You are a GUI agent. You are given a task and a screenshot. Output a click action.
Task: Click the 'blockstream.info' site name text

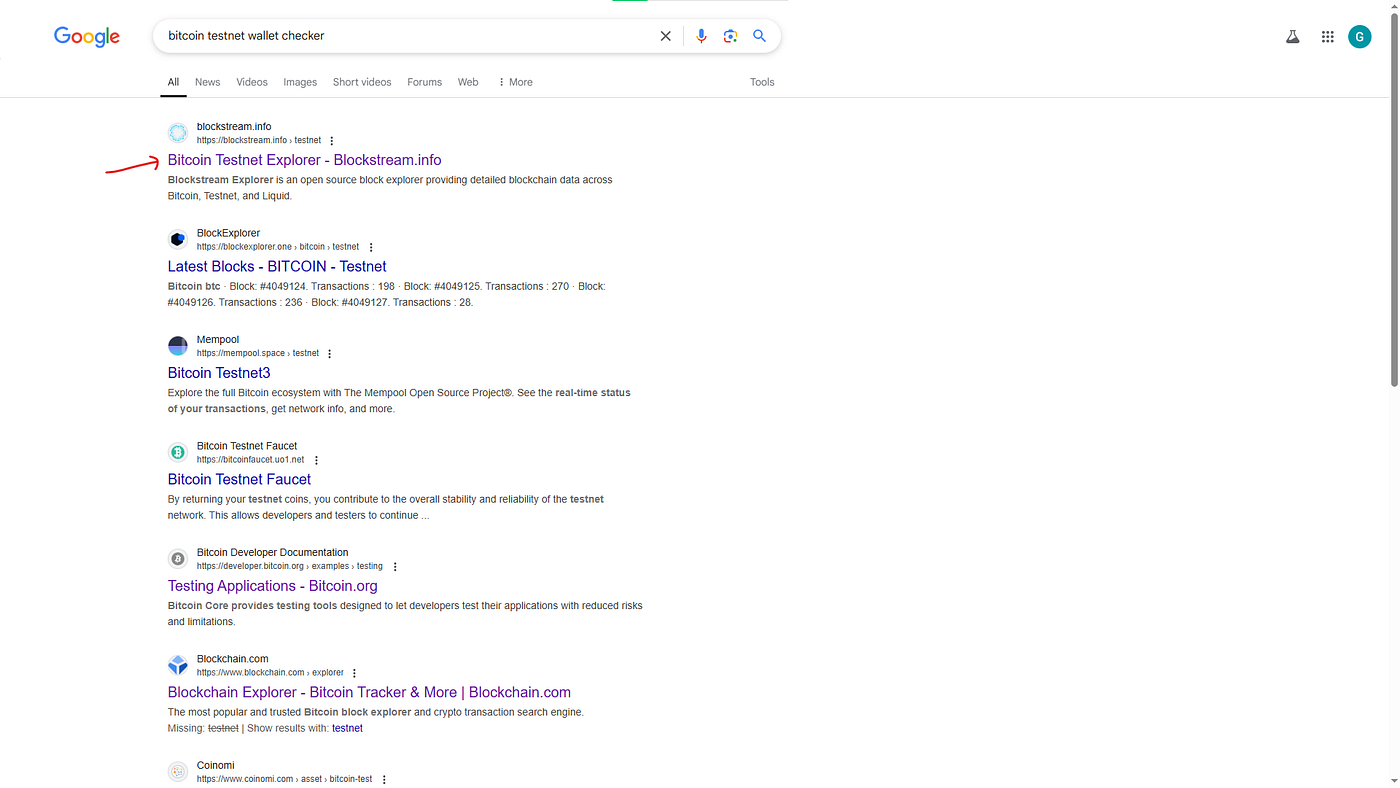pyautogui.click(x=234, y=127)
